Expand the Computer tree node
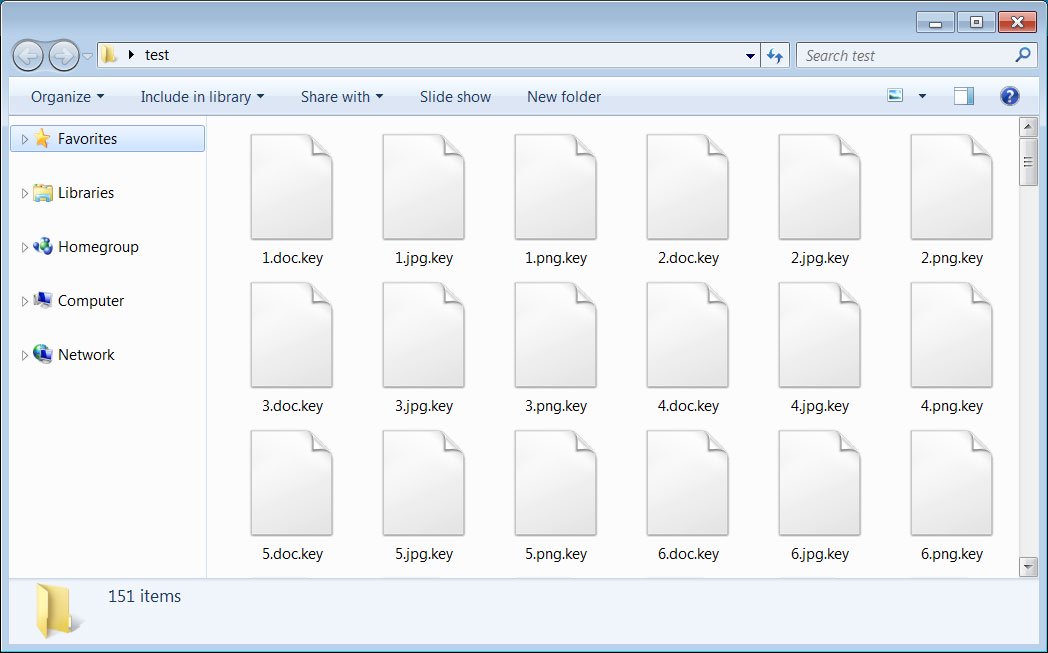Screen dimensions: 1048x653 [x=25, y=301]
